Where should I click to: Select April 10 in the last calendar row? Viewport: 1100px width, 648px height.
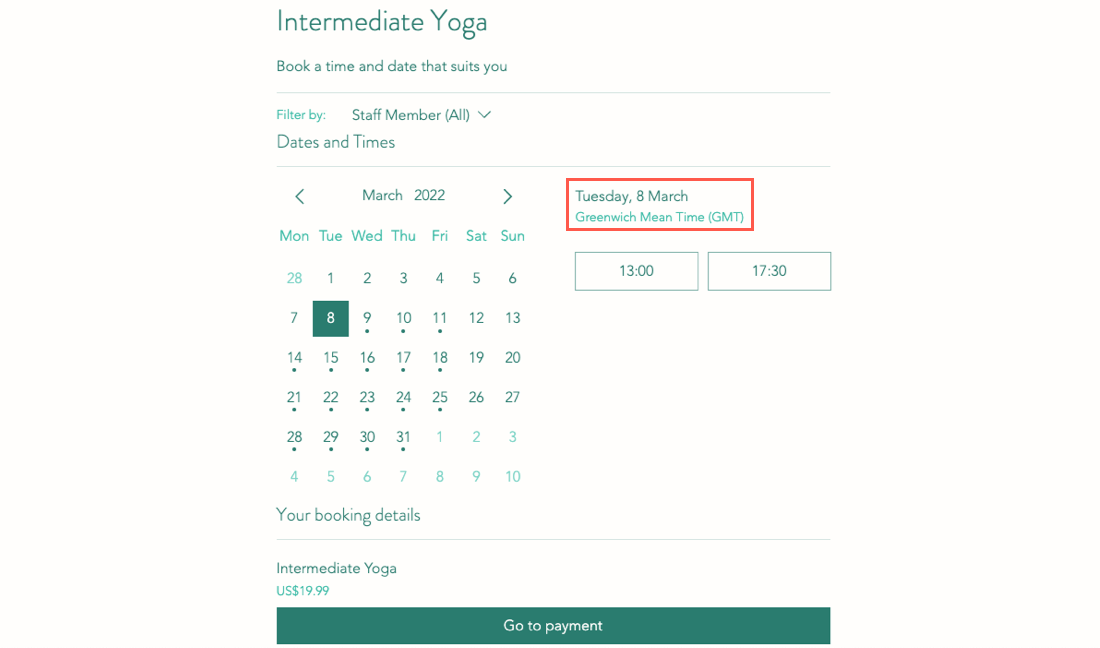tap(512, 477)
